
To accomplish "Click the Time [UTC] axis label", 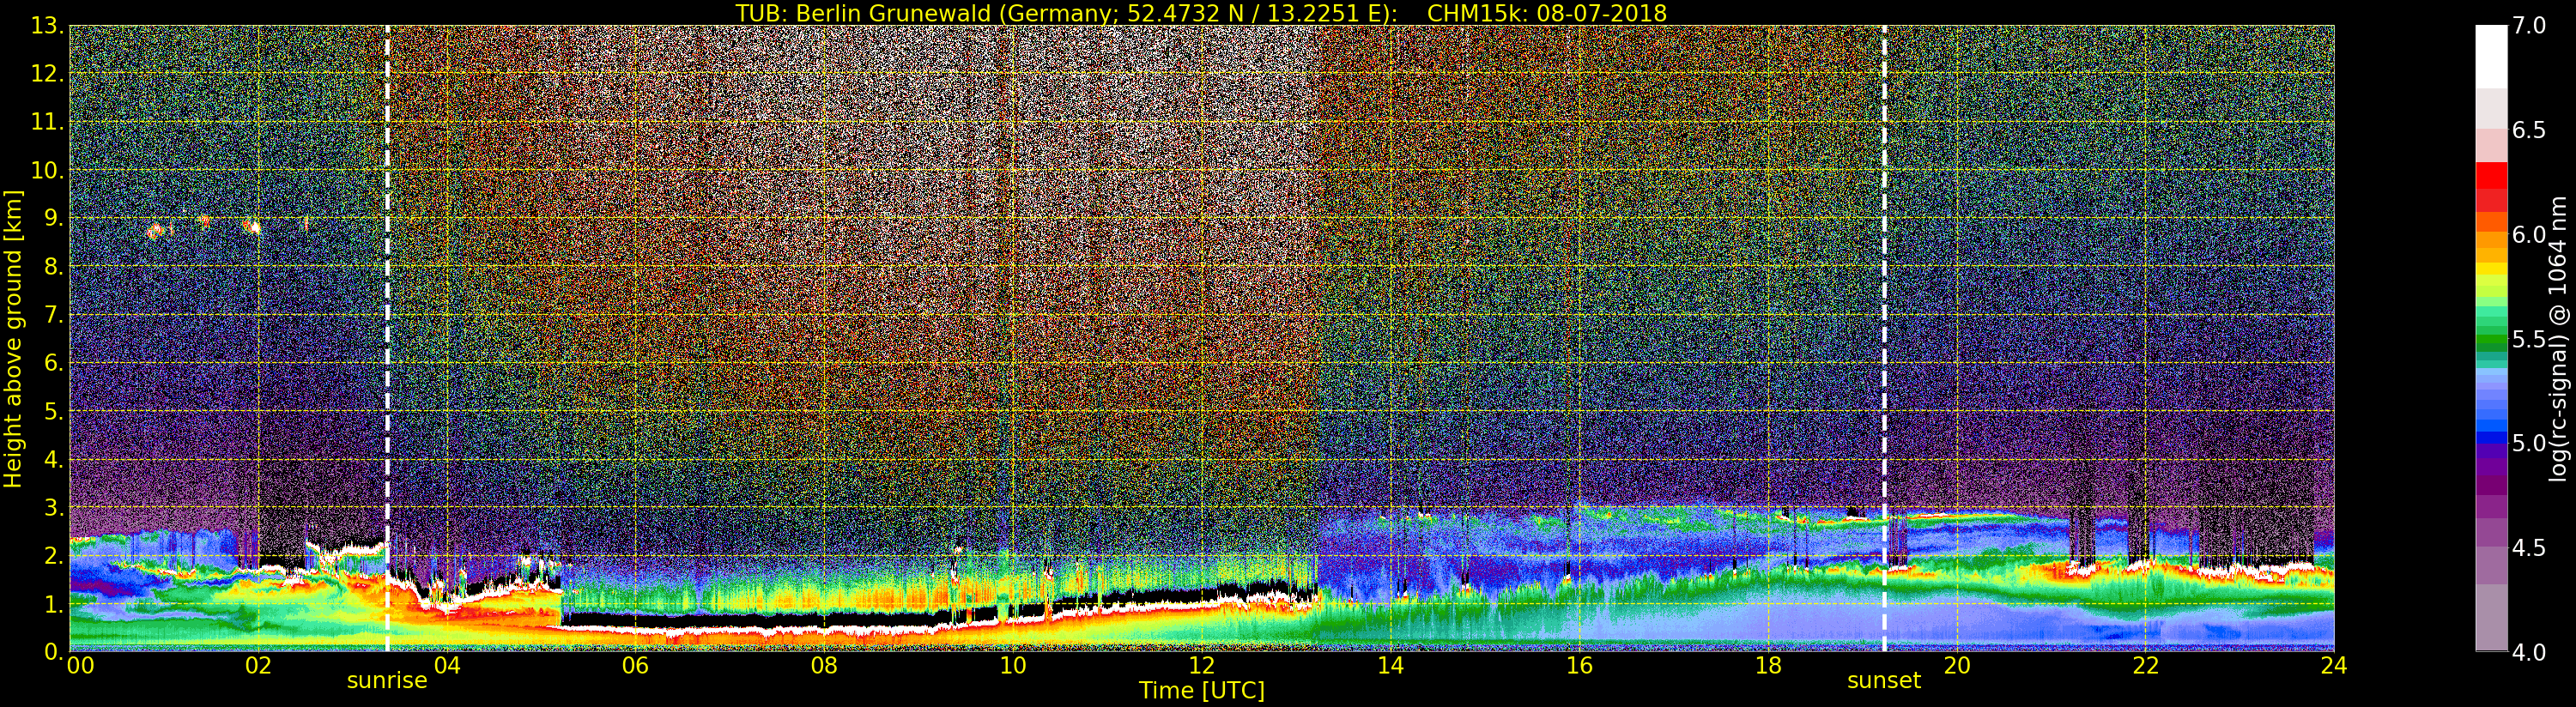I will 1201,691.
